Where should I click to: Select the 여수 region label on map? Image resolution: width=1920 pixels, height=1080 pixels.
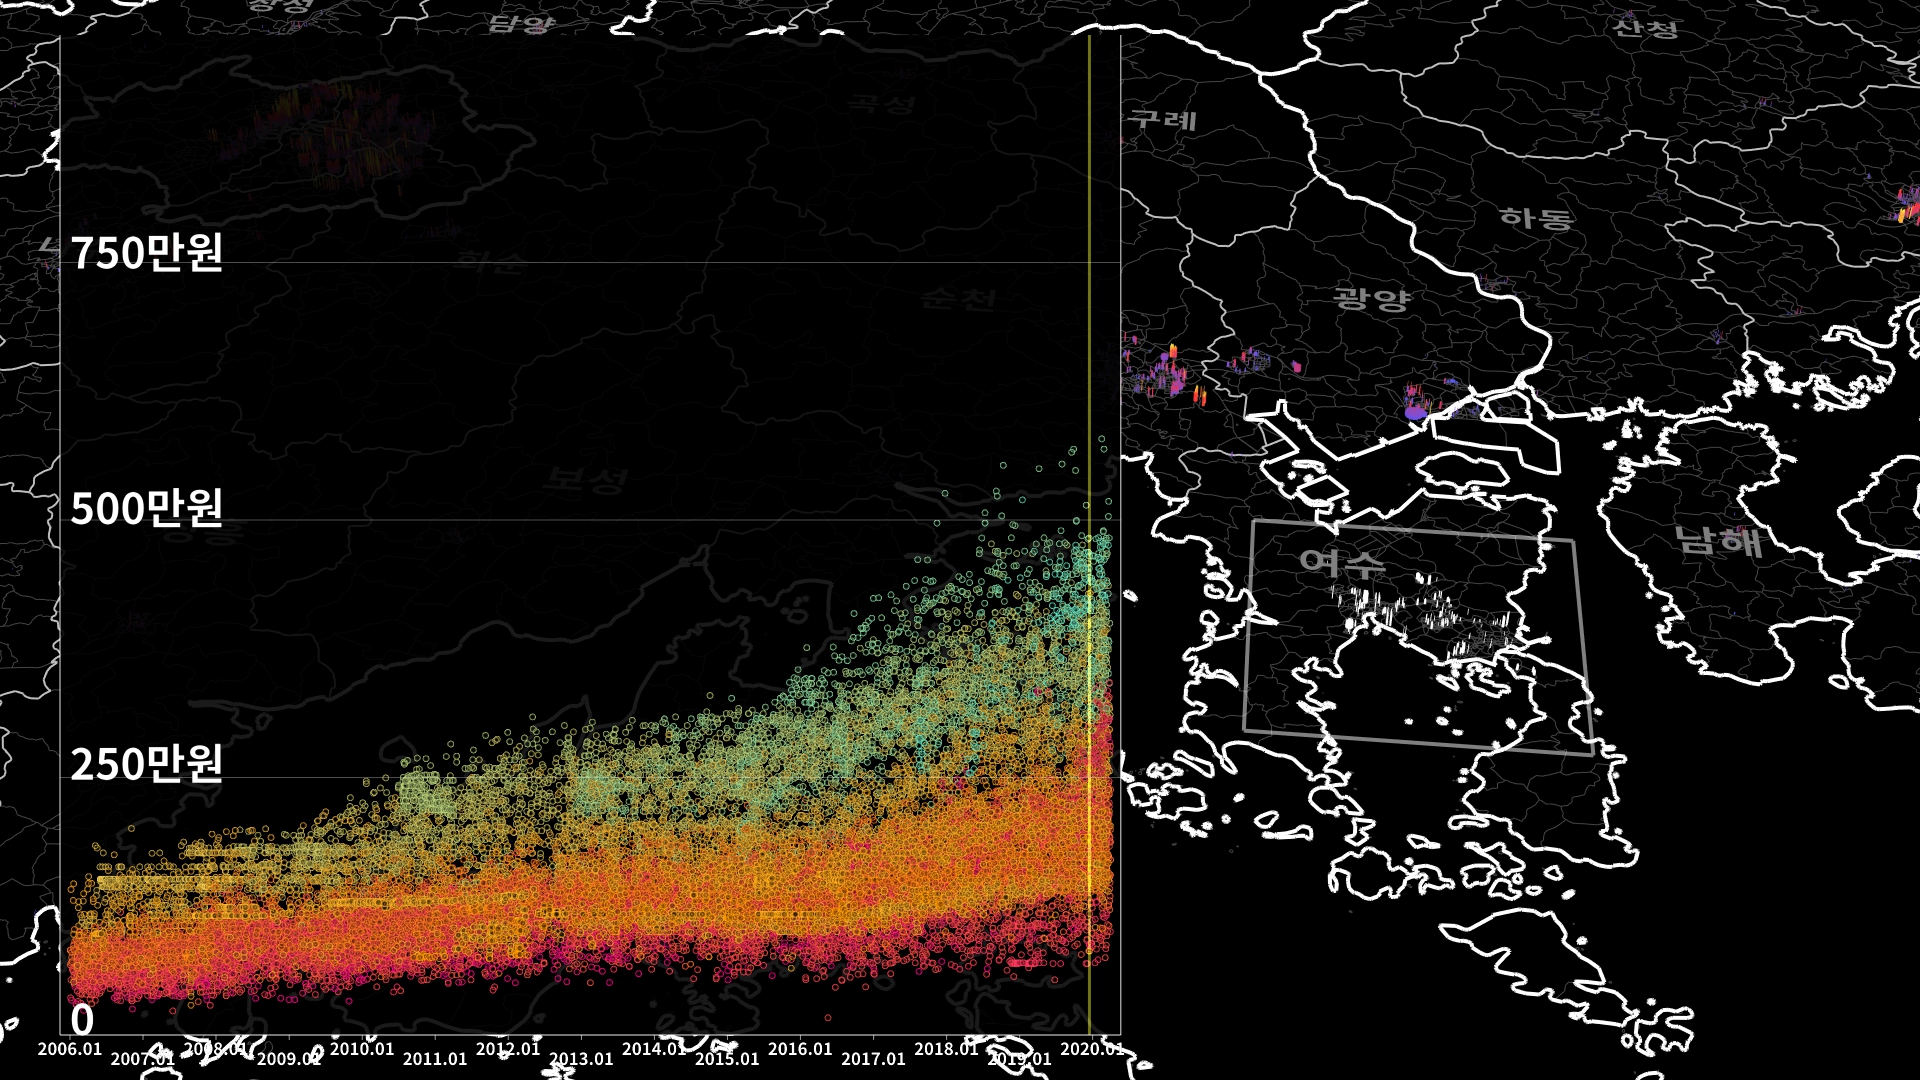coord(1342,562)
